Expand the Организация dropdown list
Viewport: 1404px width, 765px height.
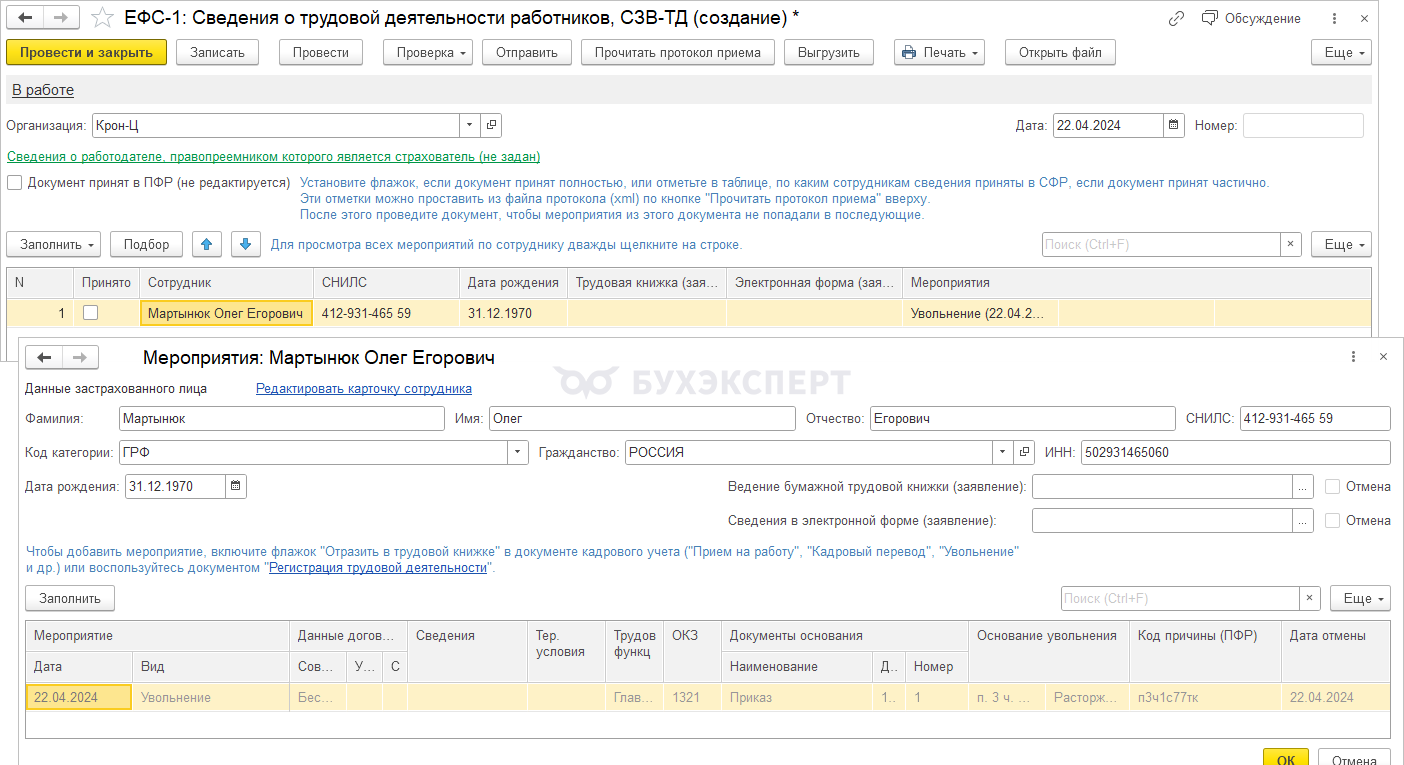coord(470,126)
